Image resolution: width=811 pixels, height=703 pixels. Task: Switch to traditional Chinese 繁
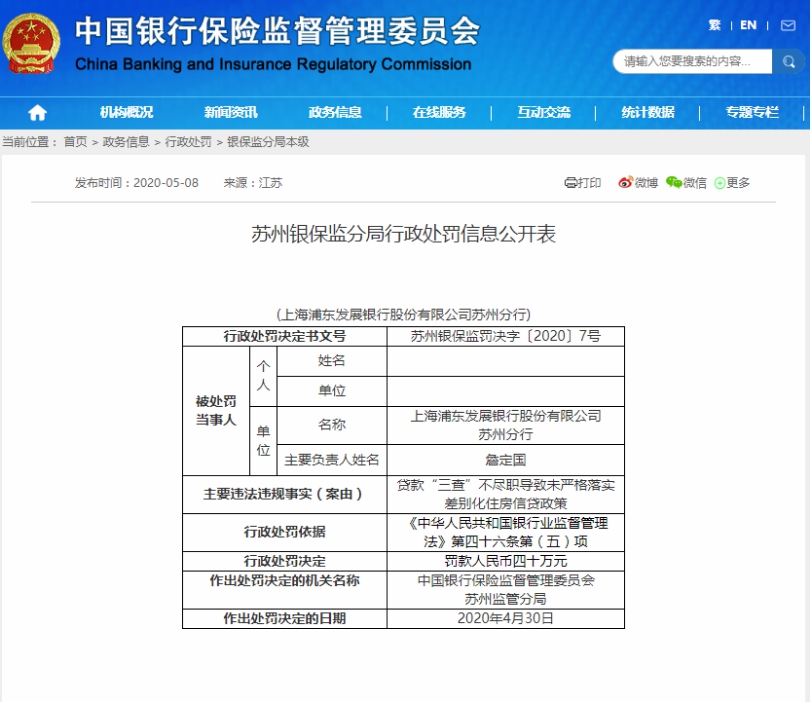[x=714, y=25]
